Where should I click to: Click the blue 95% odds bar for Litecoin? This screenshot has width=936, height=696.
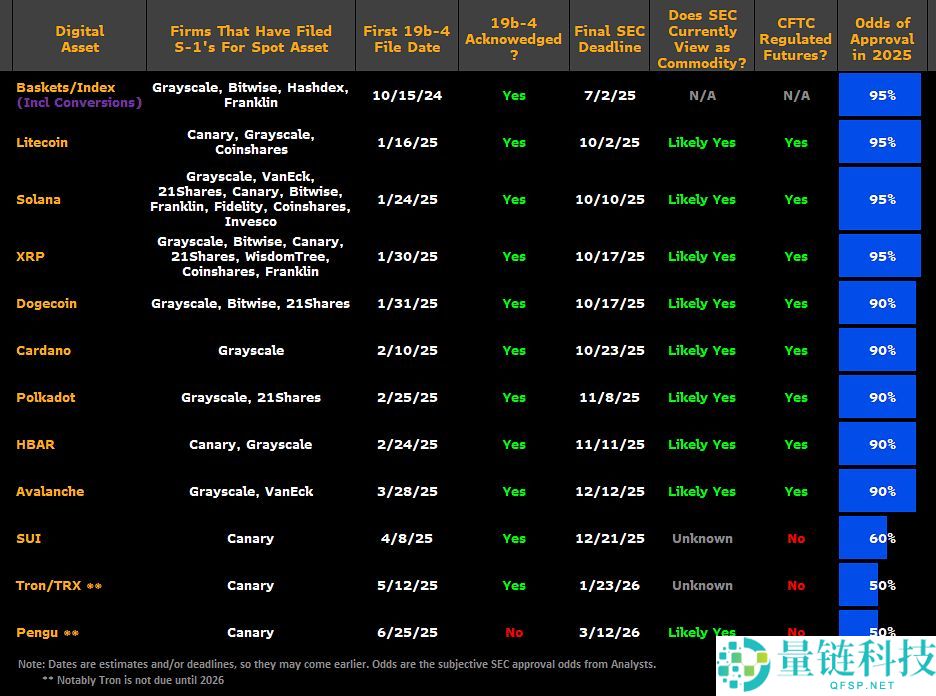(879, 142)
